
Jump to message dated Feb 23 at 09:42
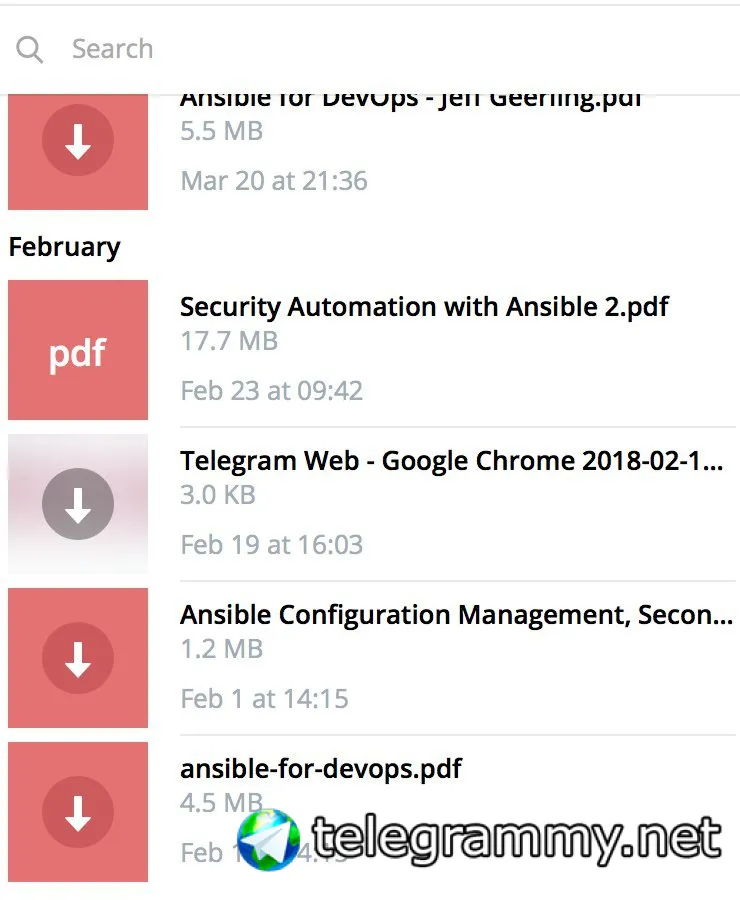pyautogui.click(x=271, y=390)
